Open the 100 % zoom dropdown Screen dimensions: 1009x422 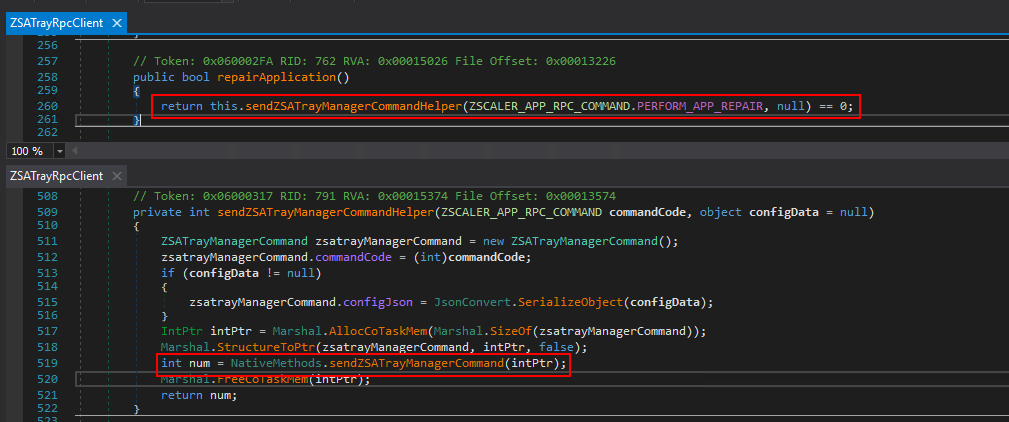pyautogui.click(x=60, y=151)
